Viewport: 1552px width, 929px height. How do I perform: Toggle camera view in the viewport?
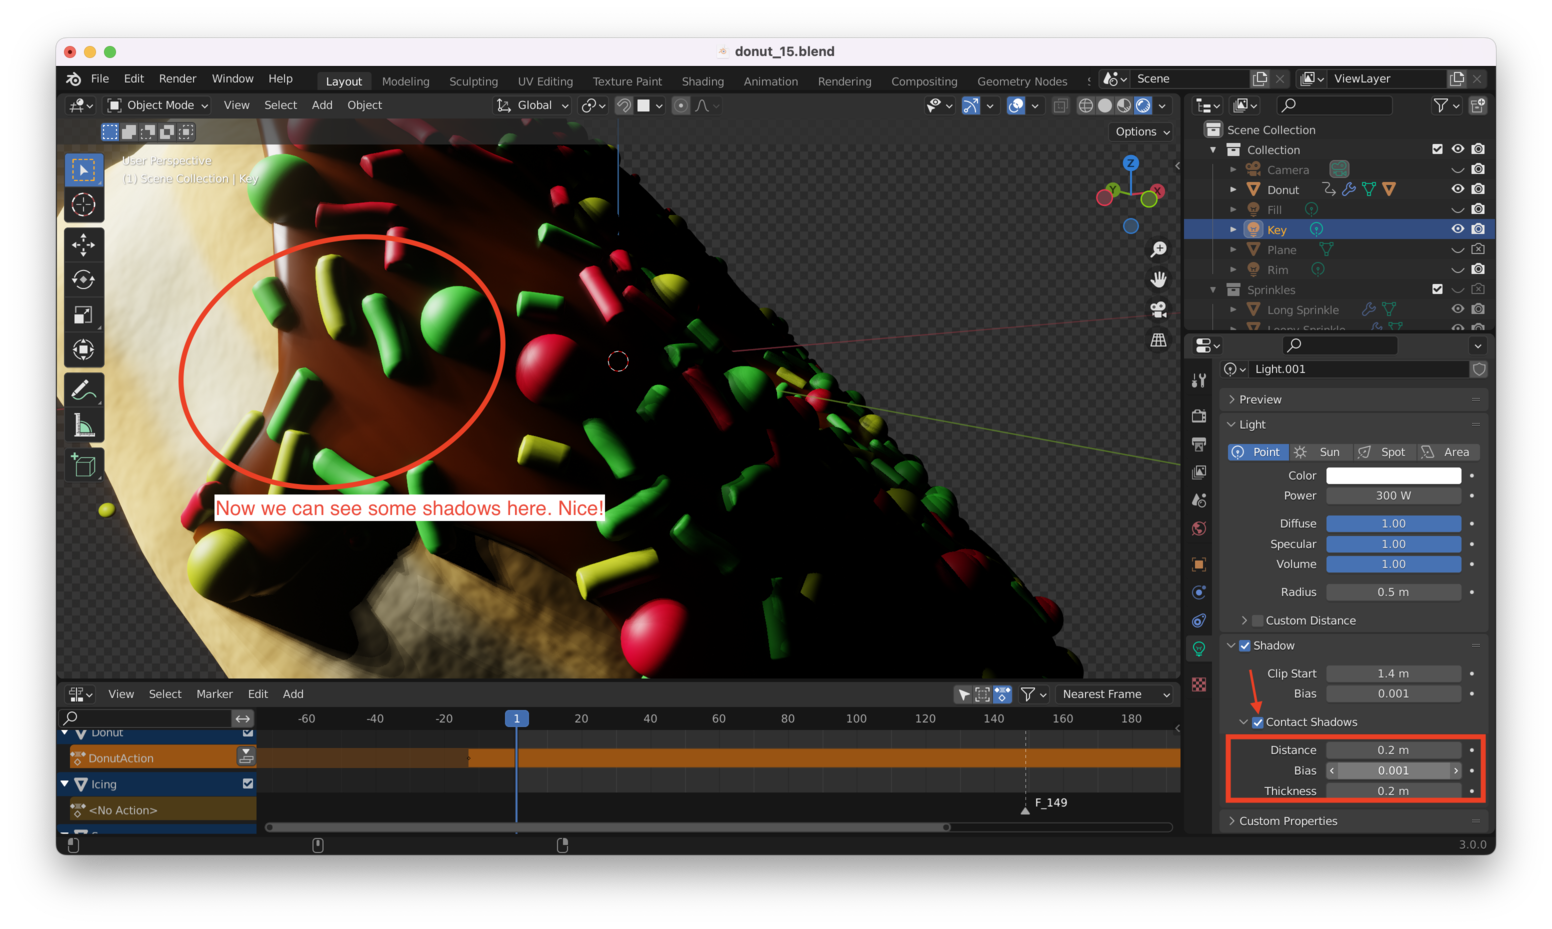[1158, 310]
